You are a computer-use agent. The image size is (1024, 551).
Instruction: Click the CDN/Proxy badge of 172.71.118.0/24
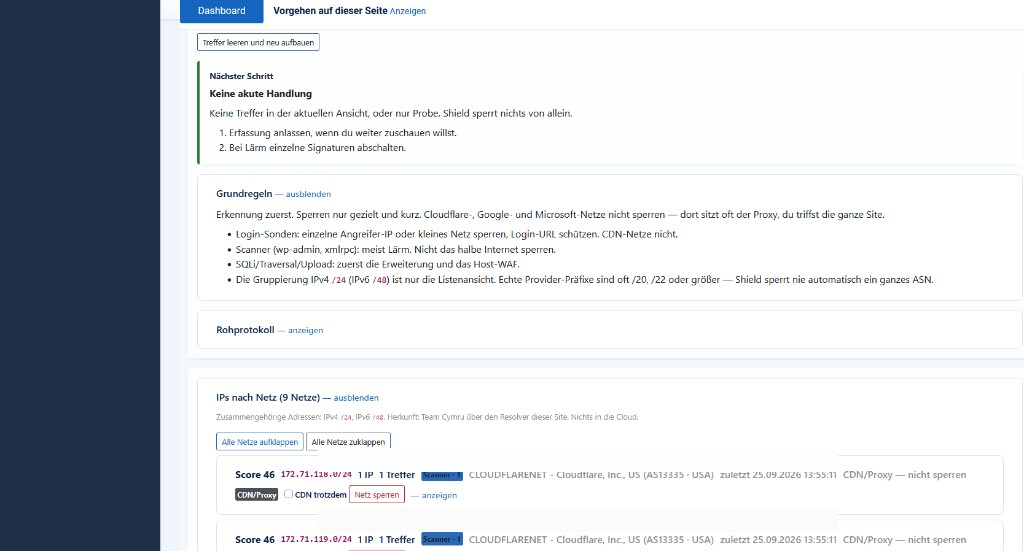click(257, 495)
